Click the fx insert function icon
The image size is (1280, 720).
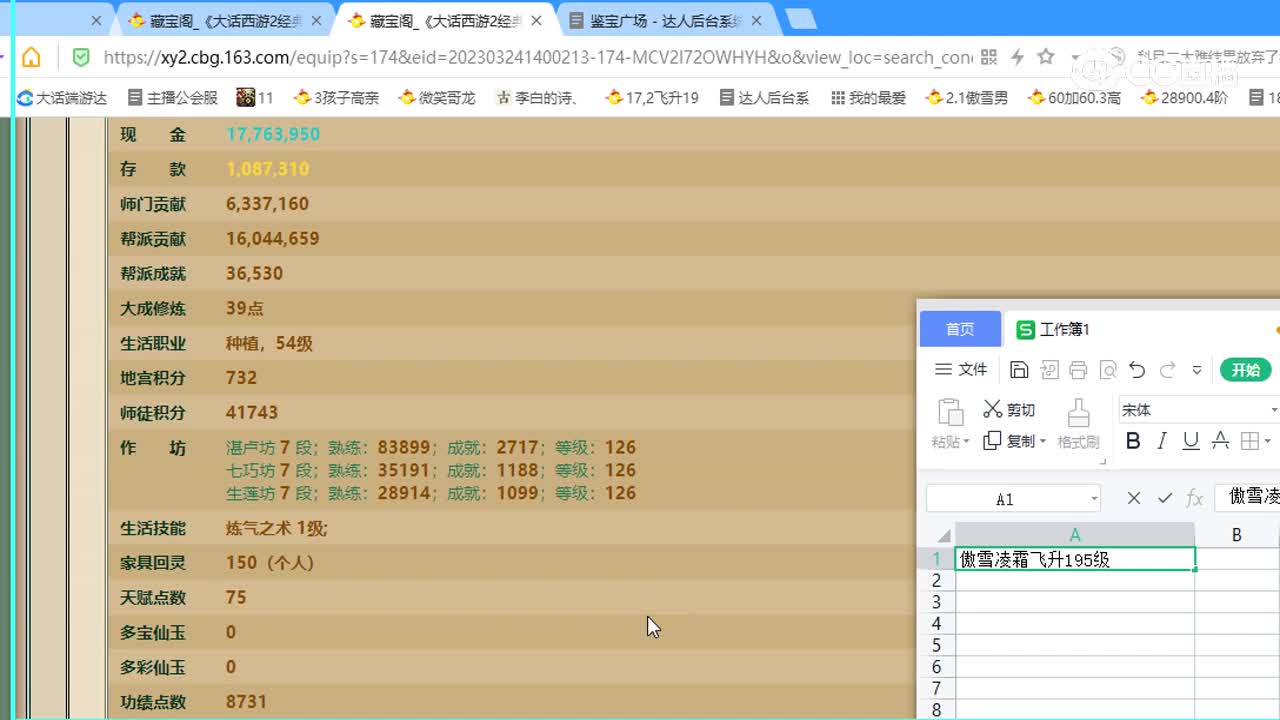pos(1194,498)
